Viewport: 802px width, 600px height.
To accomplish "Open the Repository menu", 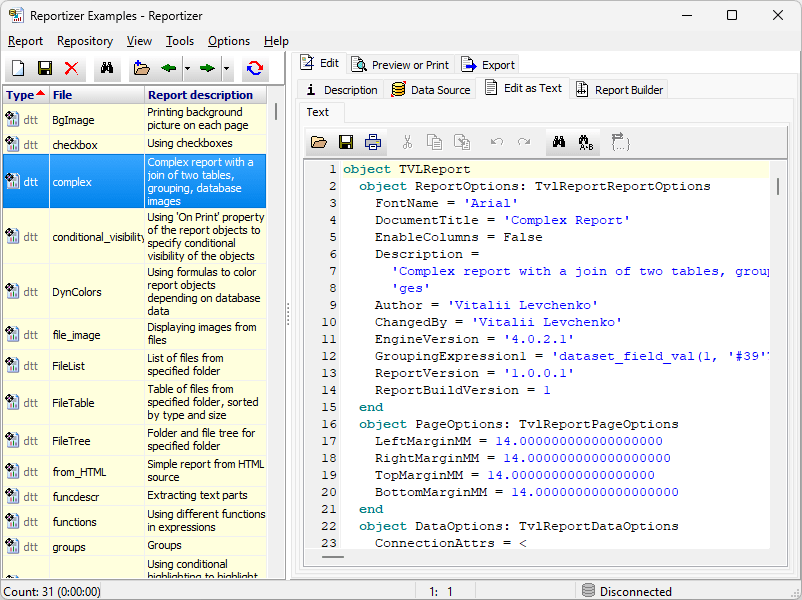I will pos(84,41).
